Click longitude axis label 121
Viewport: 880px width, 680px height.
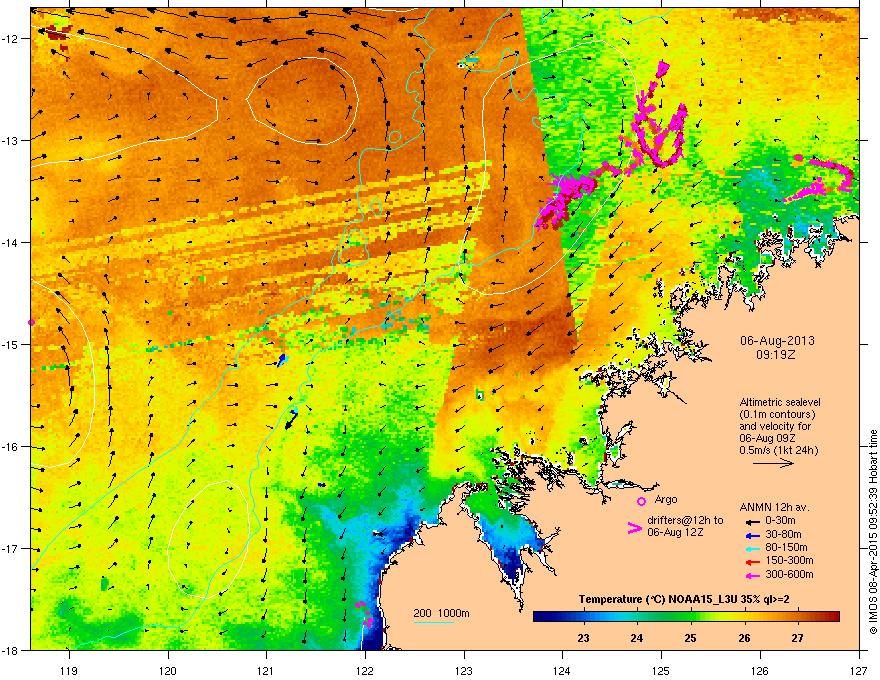pos(266,670)
